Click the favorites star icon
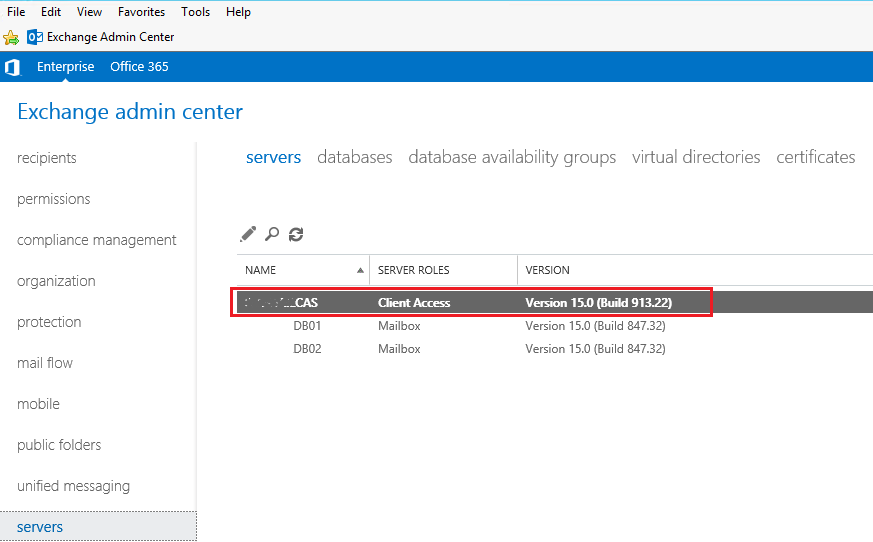873x542 pixels. pyautogui.click(x=11, y=37)
